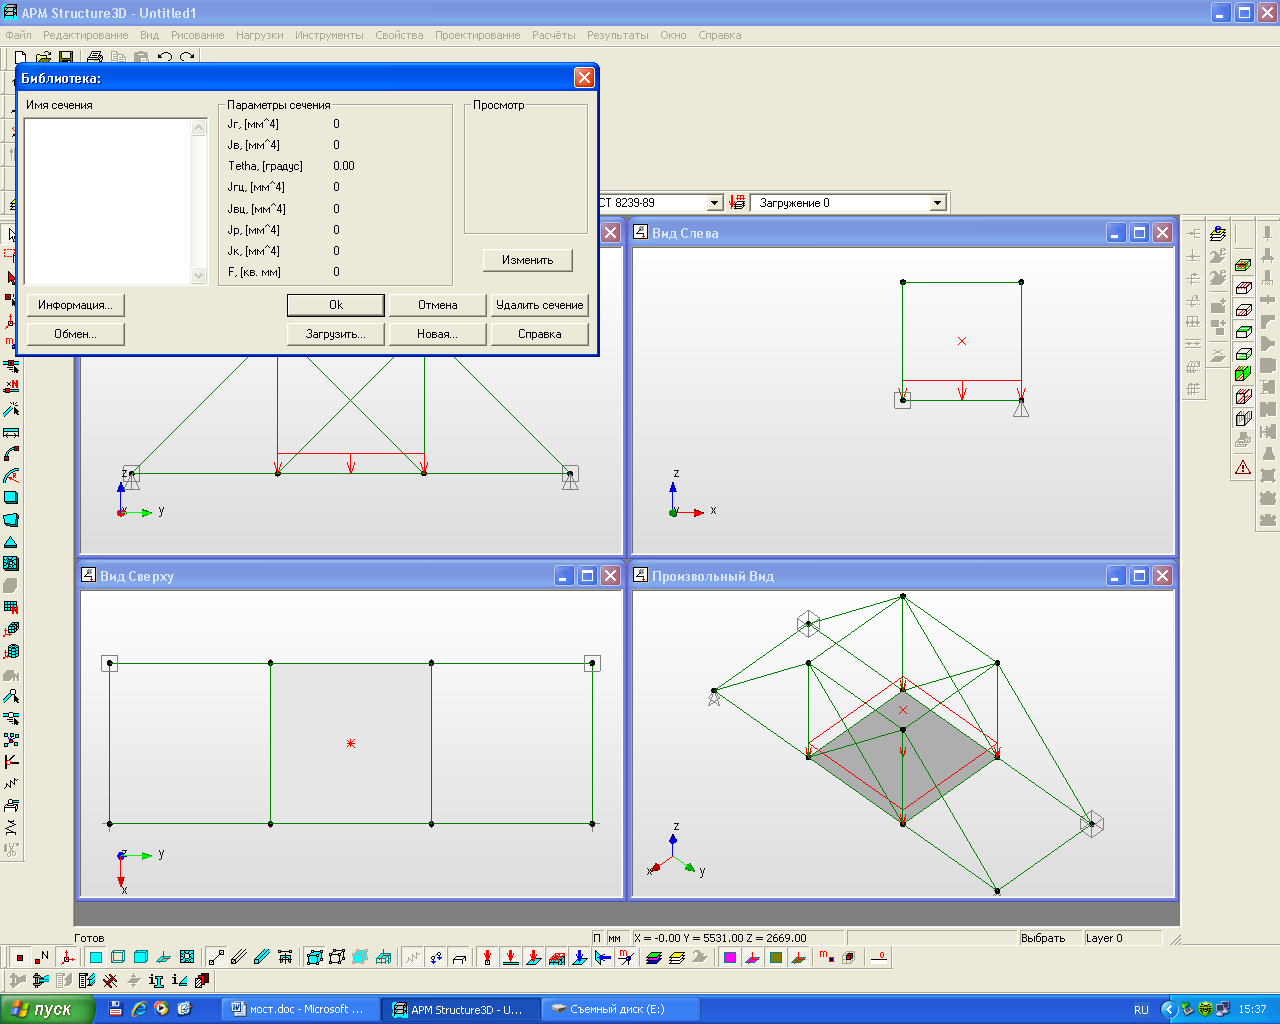
Task: Select the rod tool with two end nodes
Action: pos(216,957)
